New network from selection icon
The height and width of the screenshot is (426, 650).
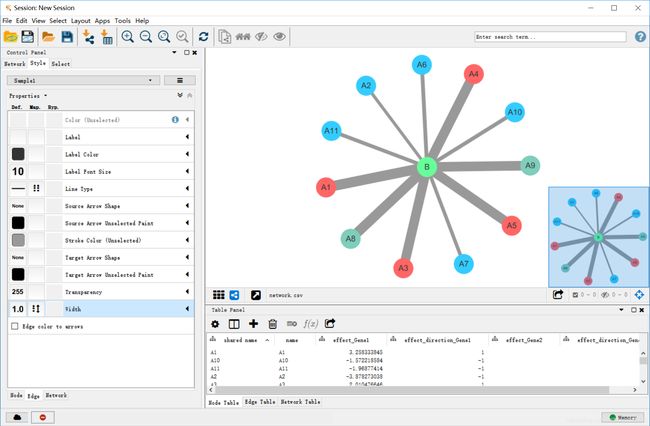pyautogui.click(x=225, y=36)
